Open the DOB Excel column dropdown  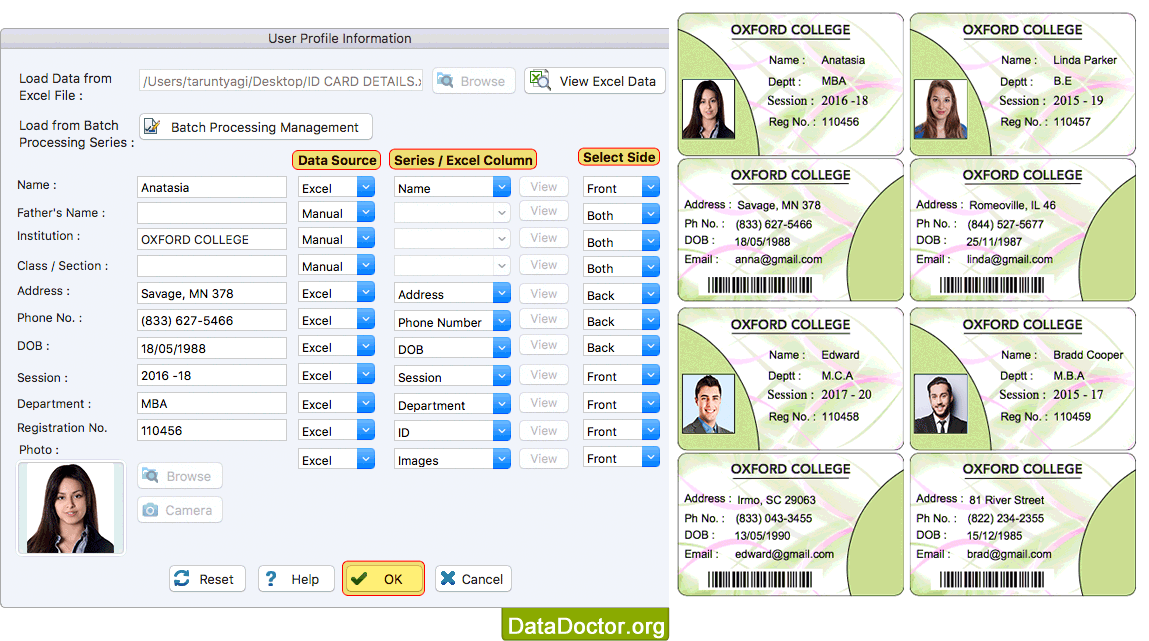coord(452,349)
